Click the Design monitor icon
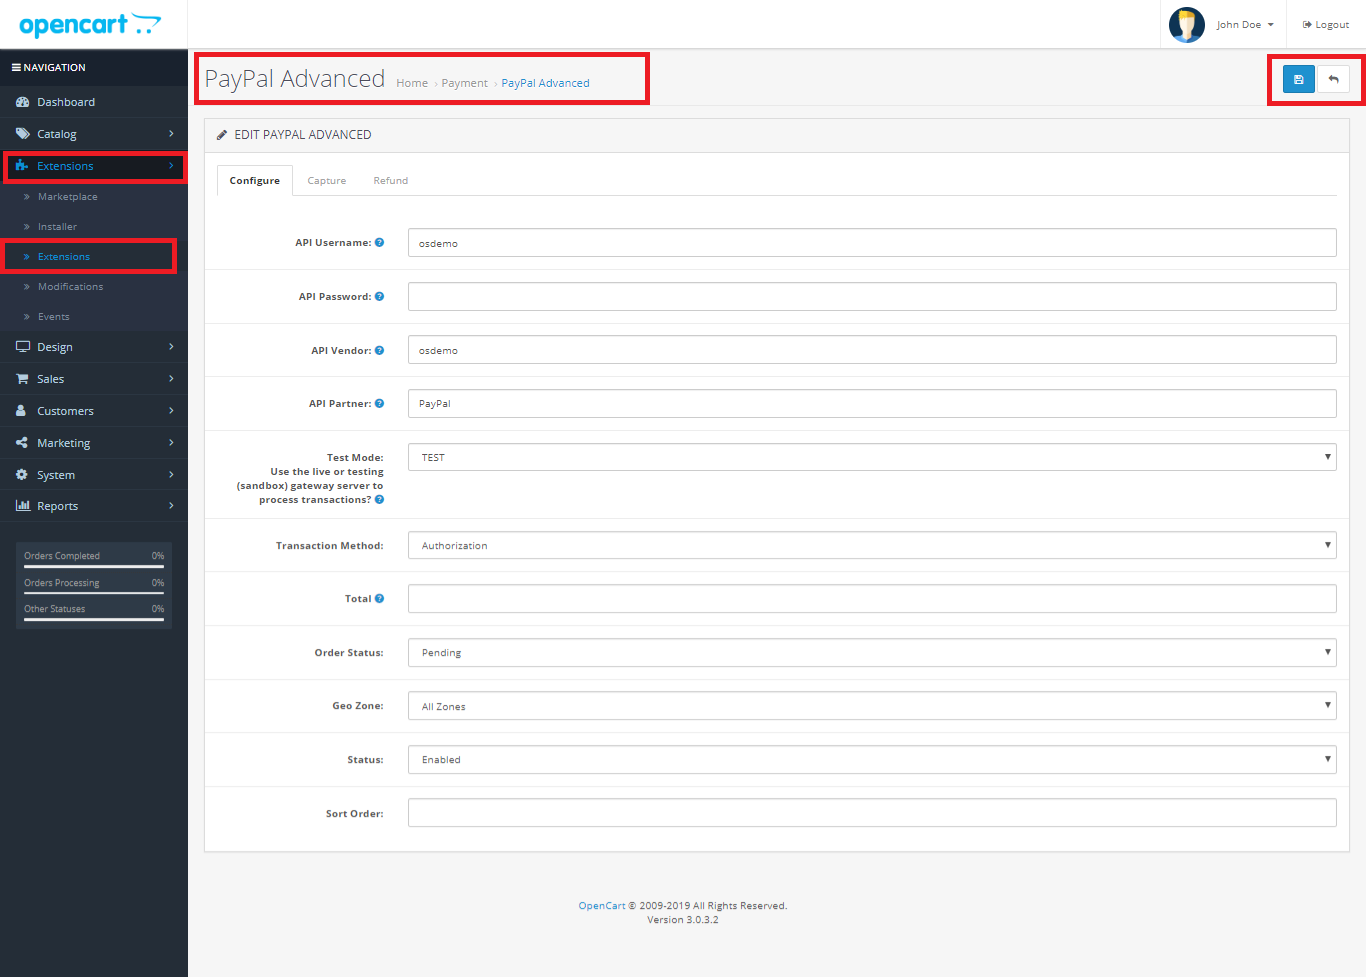The height and width of the screenshot is (977, 1366). pos(22,347)
